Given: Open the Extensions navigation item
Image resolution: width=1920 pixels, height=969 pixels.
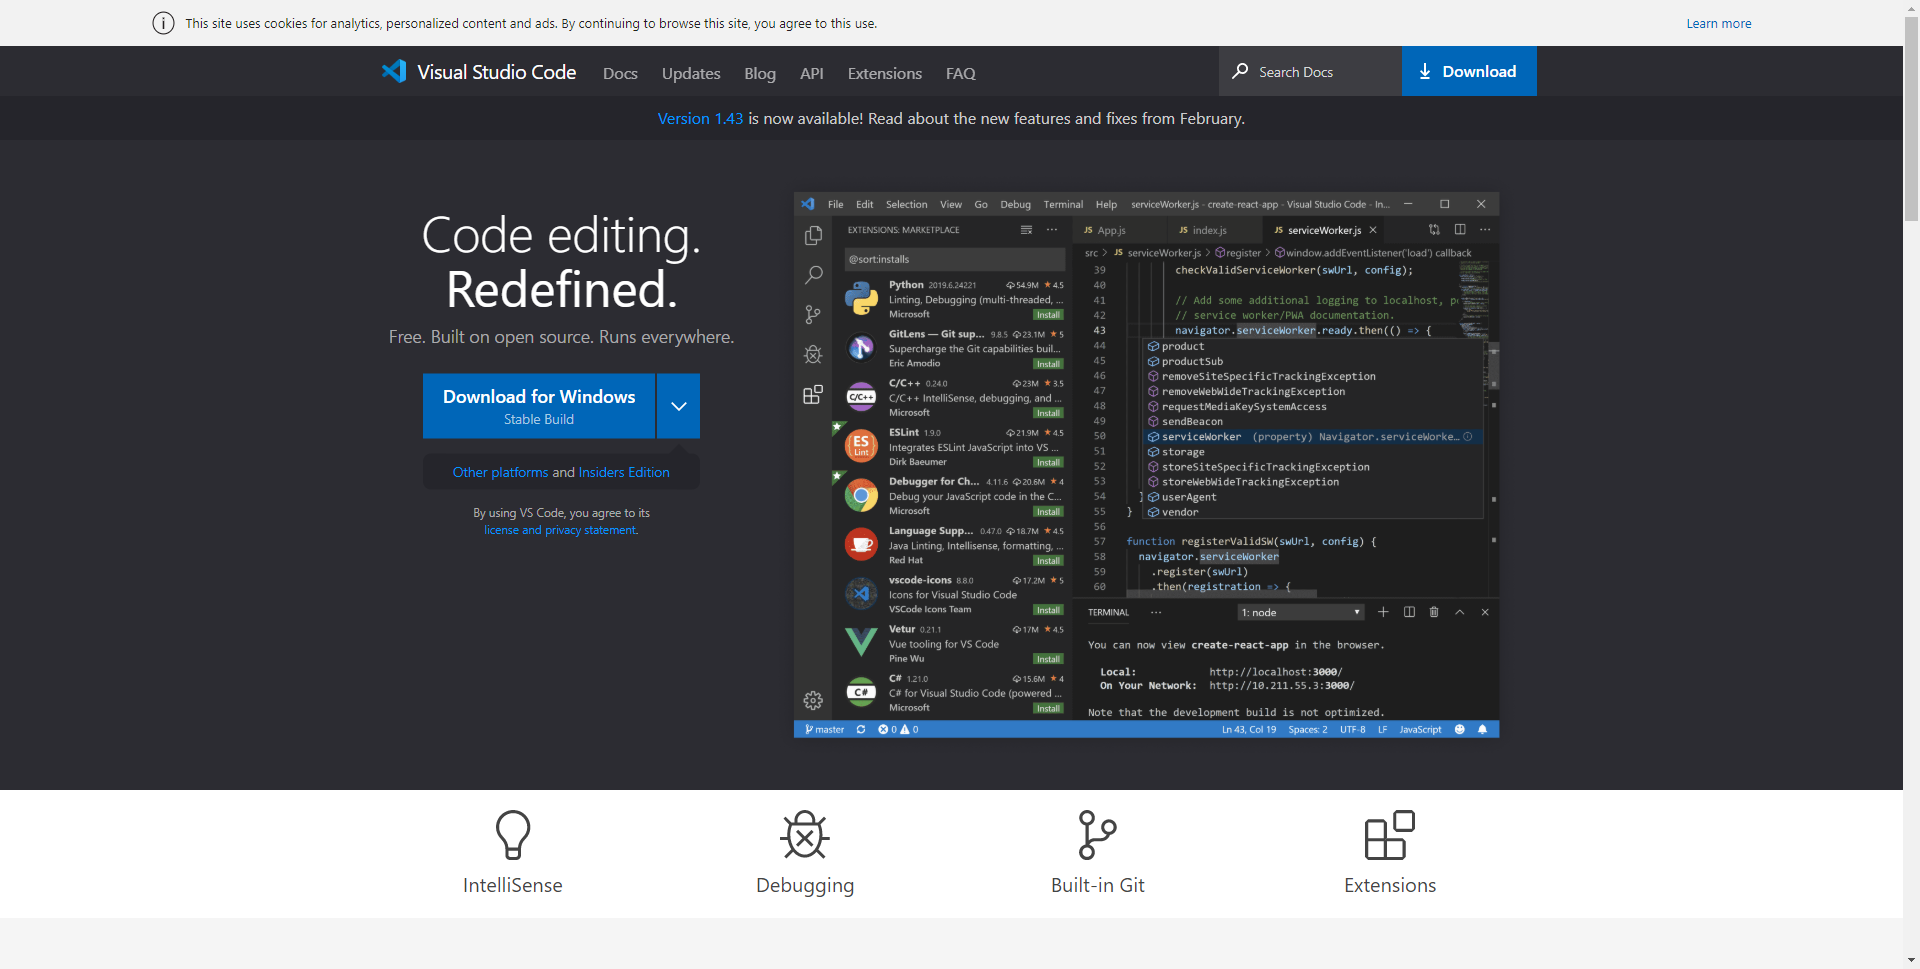Looking at the screenshot, I should (885, 73).
